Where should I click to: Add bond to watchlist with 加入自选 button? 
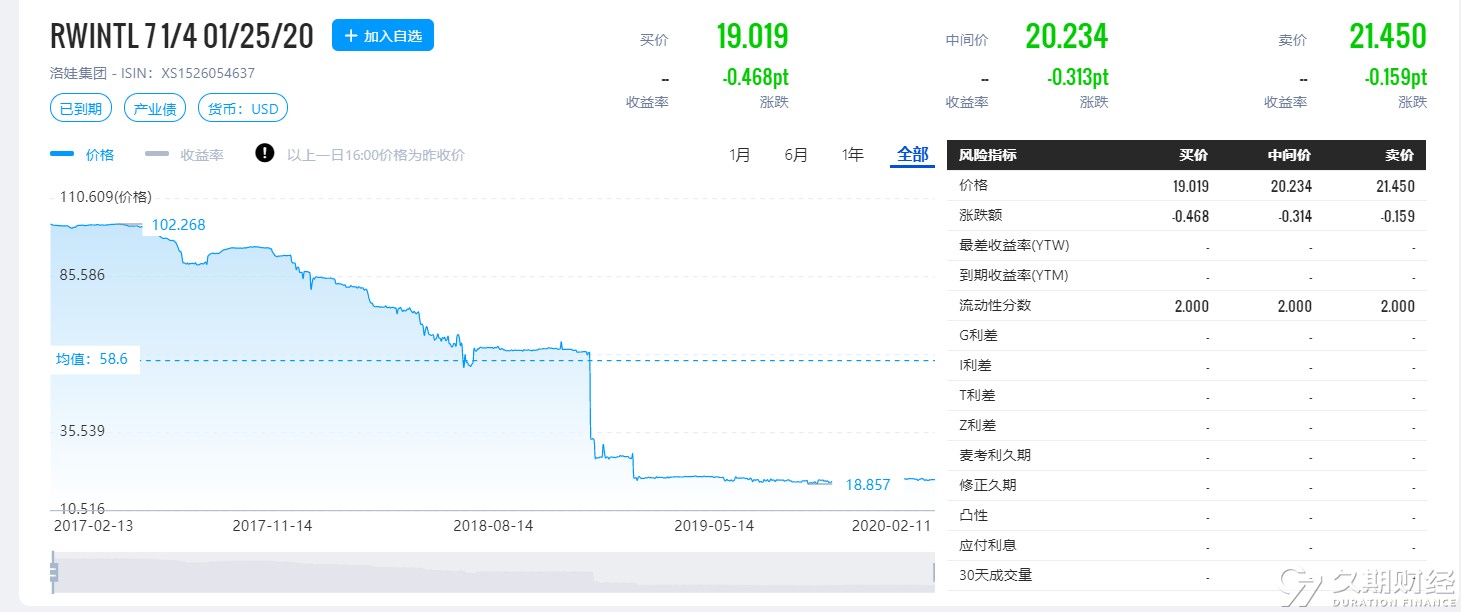(383, 35)
